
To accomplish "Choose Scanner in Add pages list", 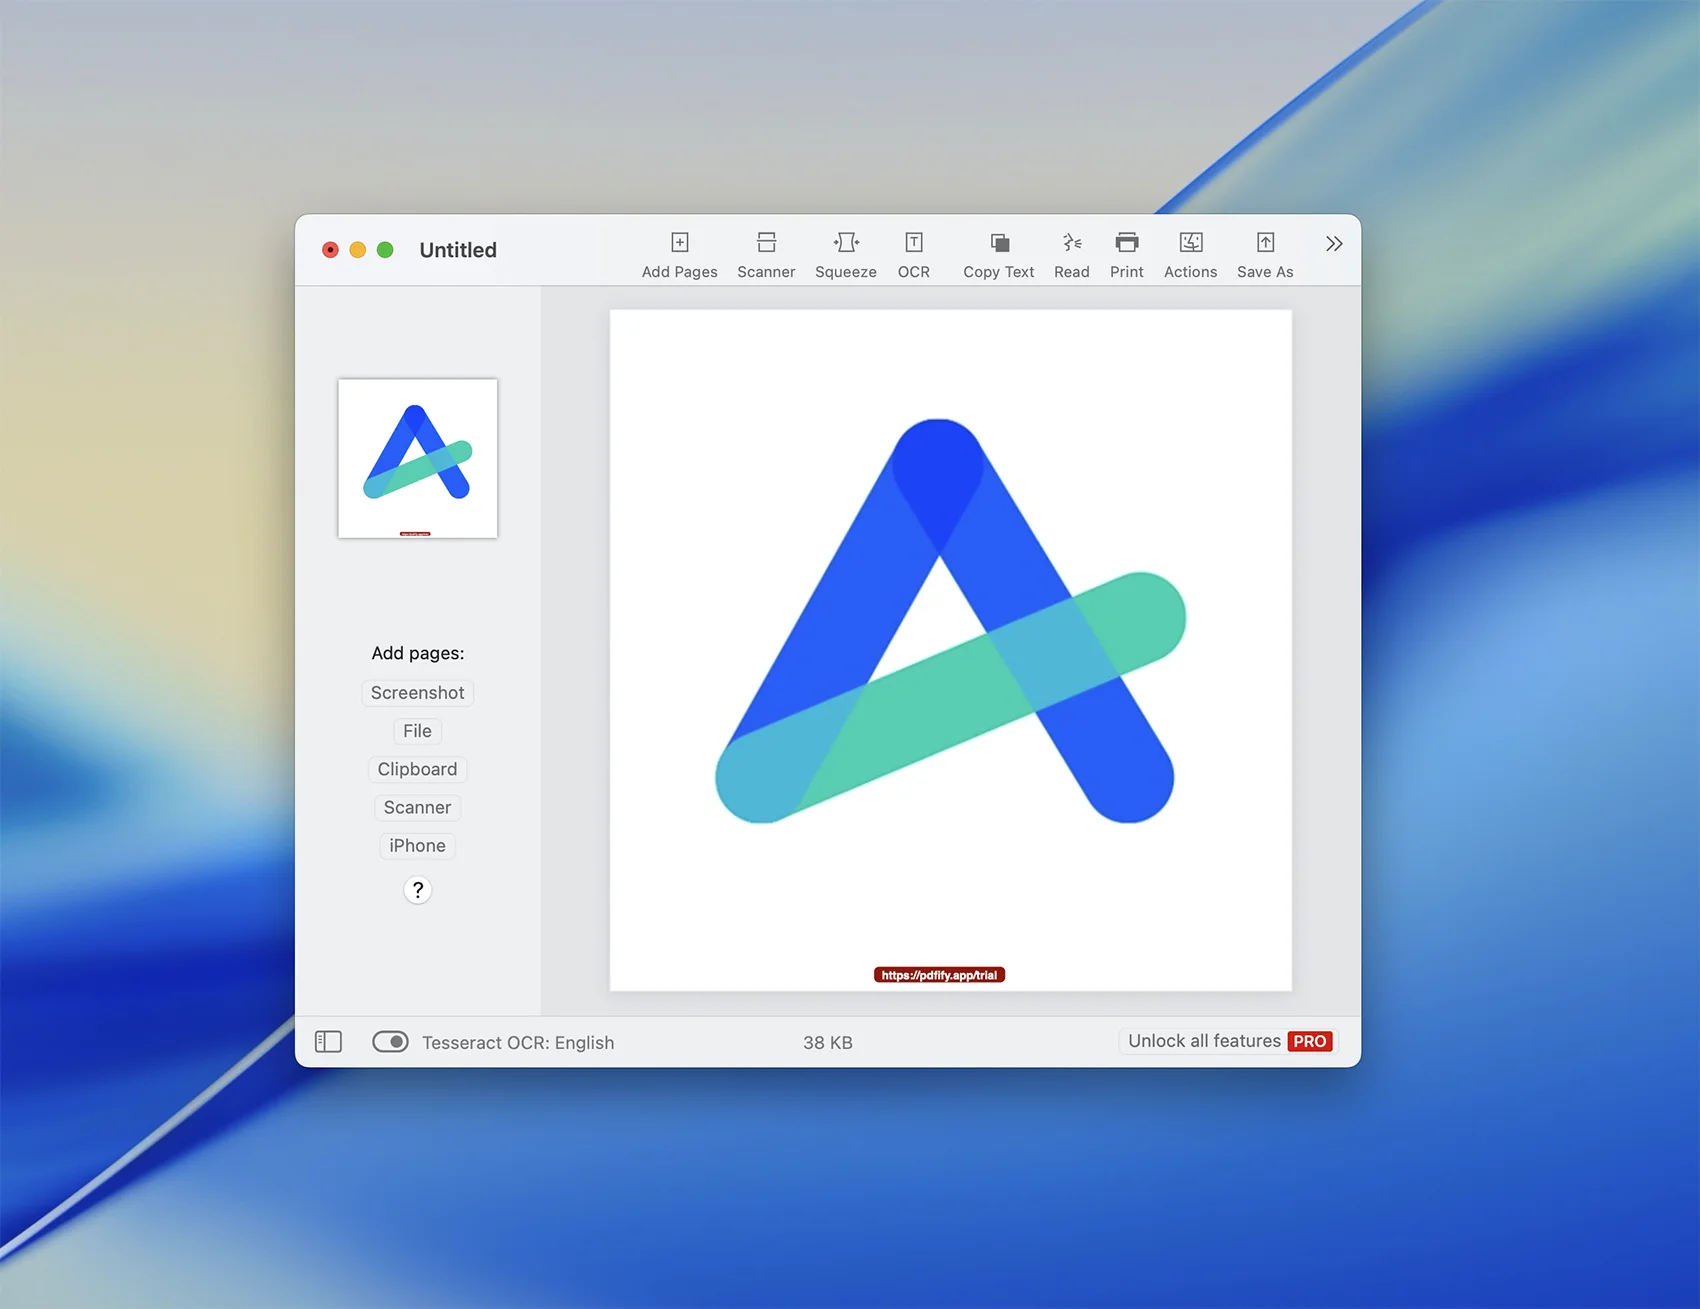I will pyautogui.click(x=417, y=807).
